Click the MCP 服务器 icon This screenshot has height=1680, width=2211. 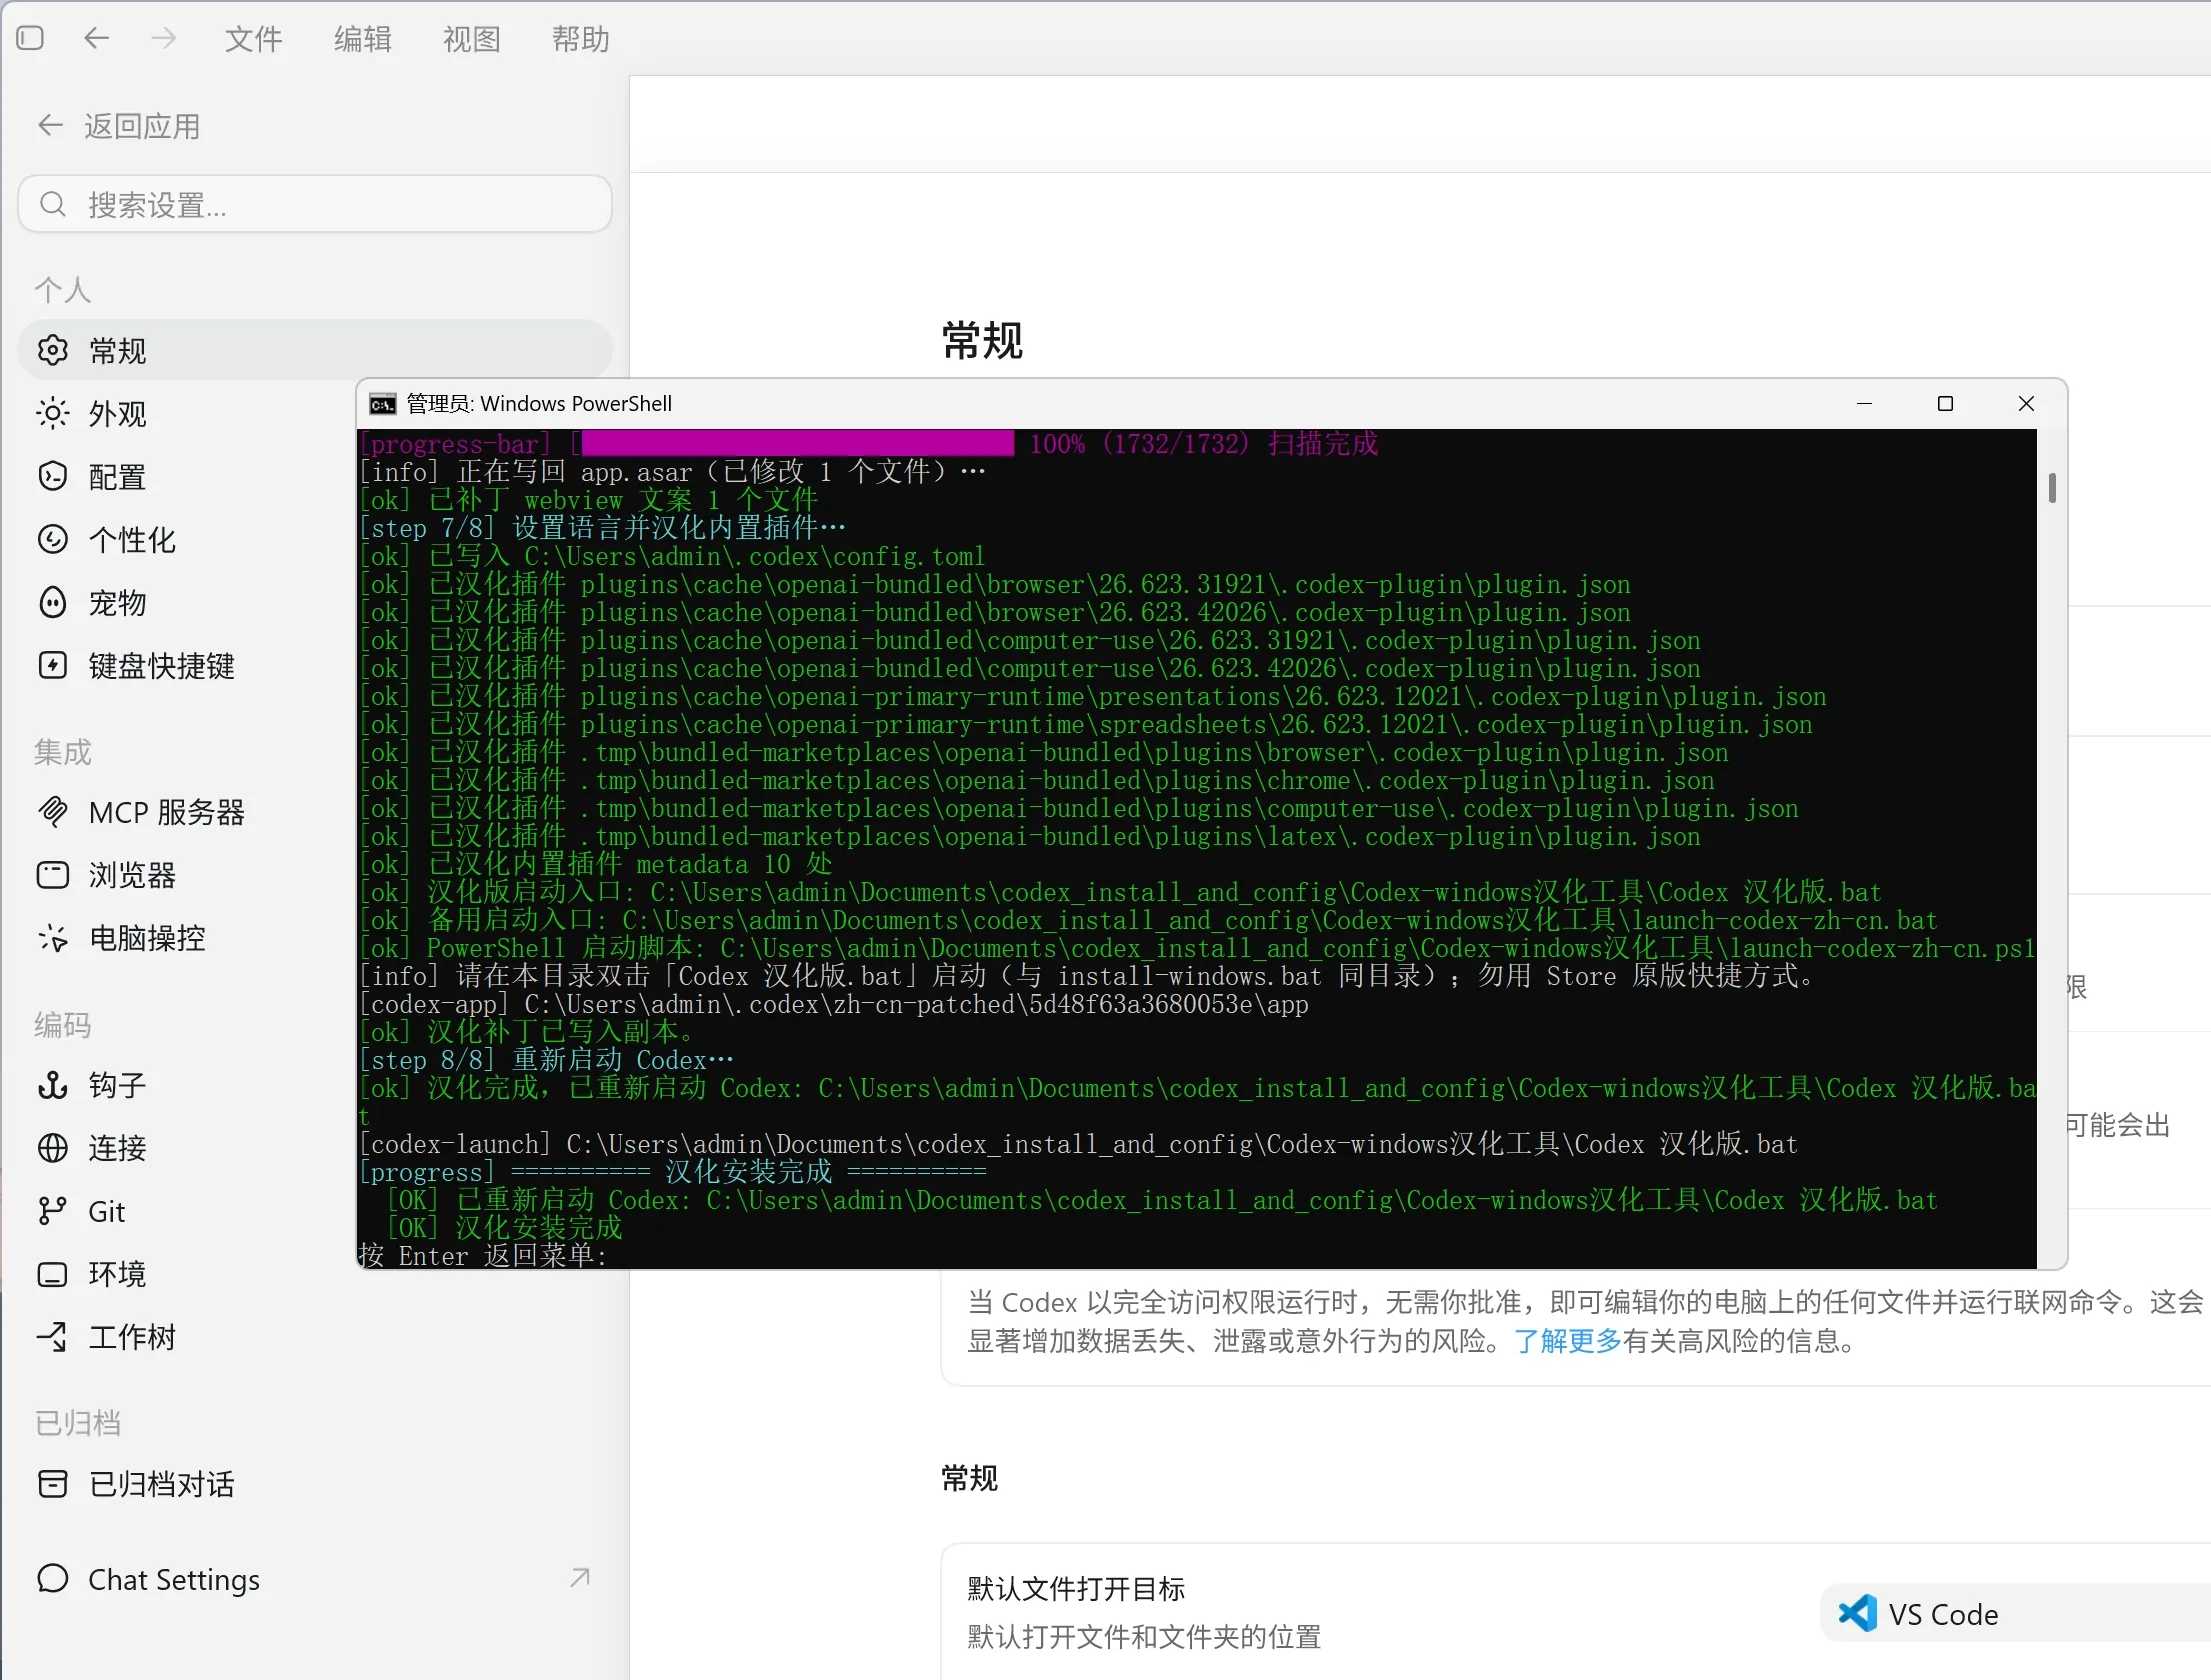[x=52, y=811]
